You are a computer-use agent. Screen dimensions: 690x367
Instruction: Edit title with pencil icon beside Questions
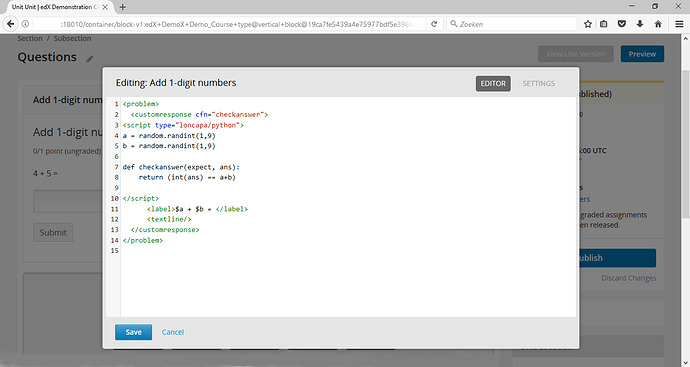[90, 59]
